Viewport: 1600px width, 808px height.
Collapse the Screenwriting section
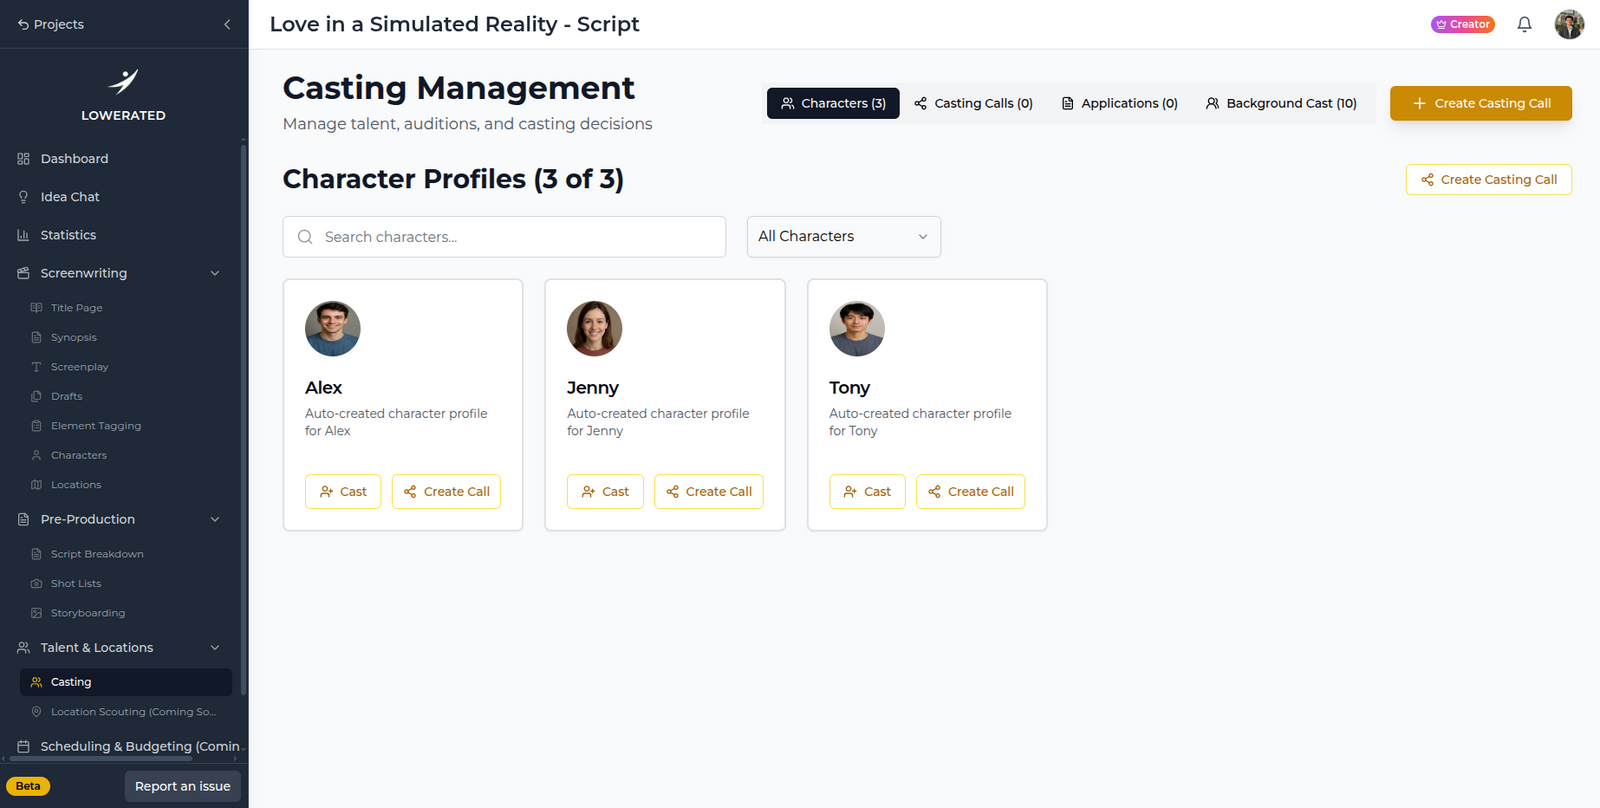click(215, 273)
